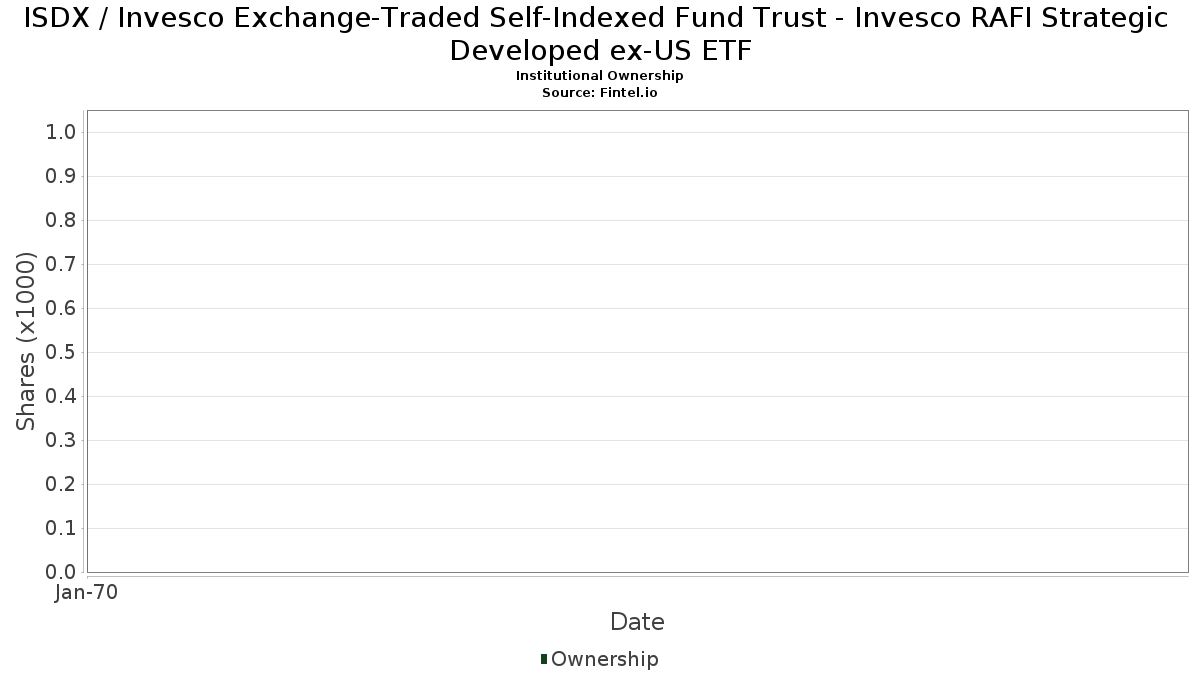Click the Source: Fintel.io text
Image resolution: width=1200 pixels, height=675 pixels.
click(x=599, y=92)
